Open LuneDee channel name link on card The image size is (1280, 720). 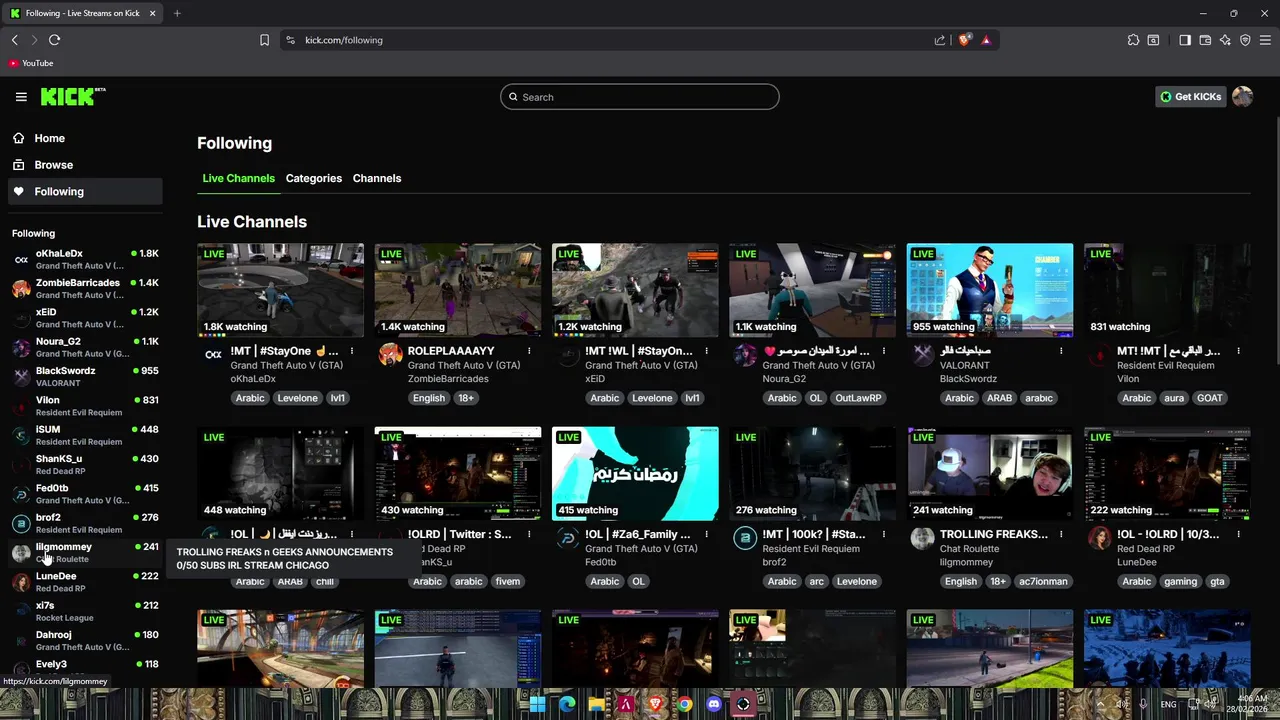click(1136, 562)
